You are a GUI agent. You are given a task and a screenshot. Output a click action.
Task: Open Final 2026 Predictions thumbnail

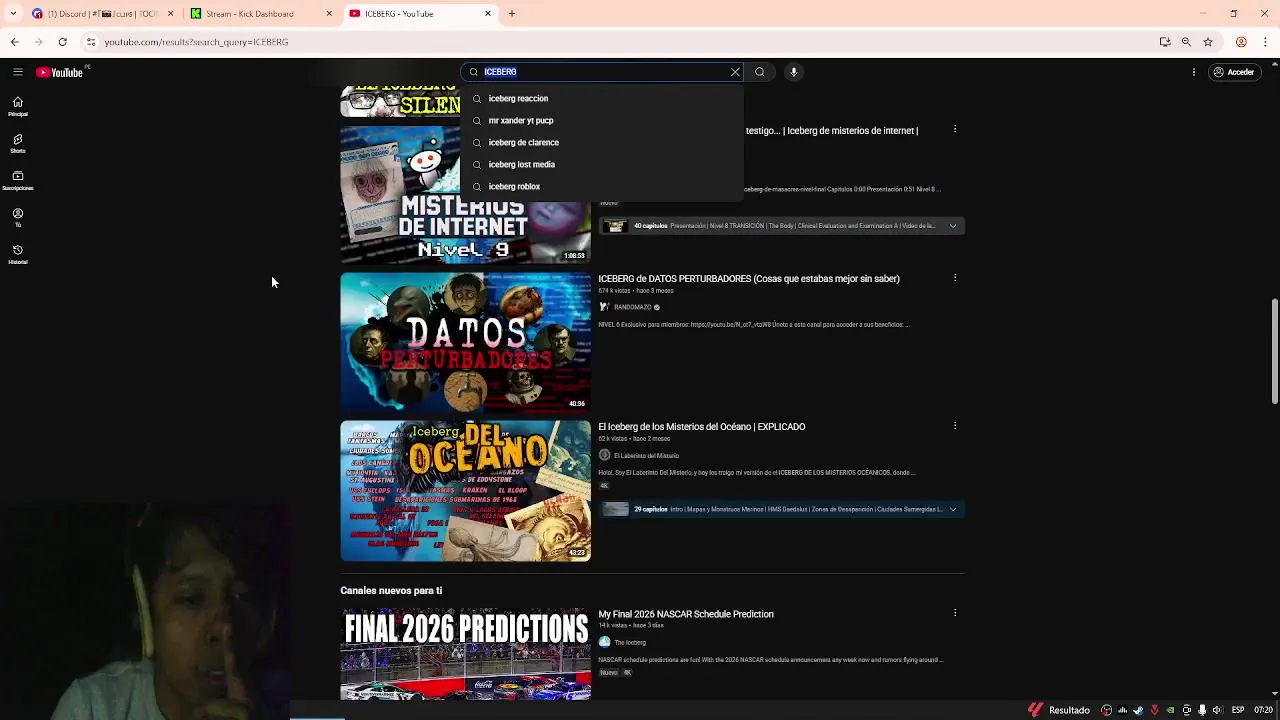465,654
